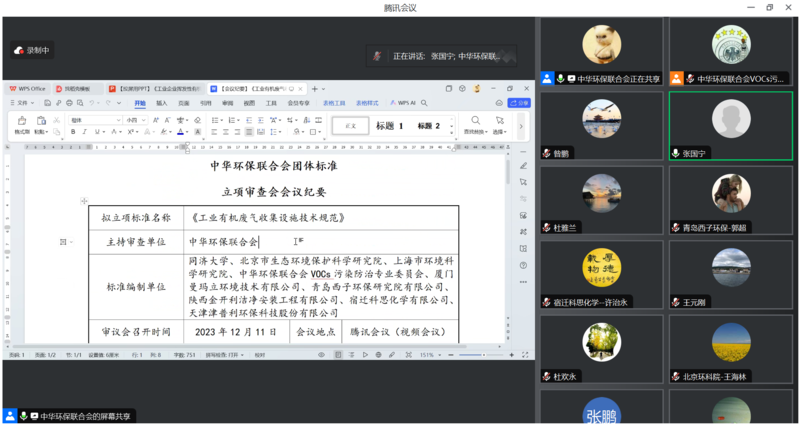
Task: Toggle character shading gray A button
Action: pos(197,132)
